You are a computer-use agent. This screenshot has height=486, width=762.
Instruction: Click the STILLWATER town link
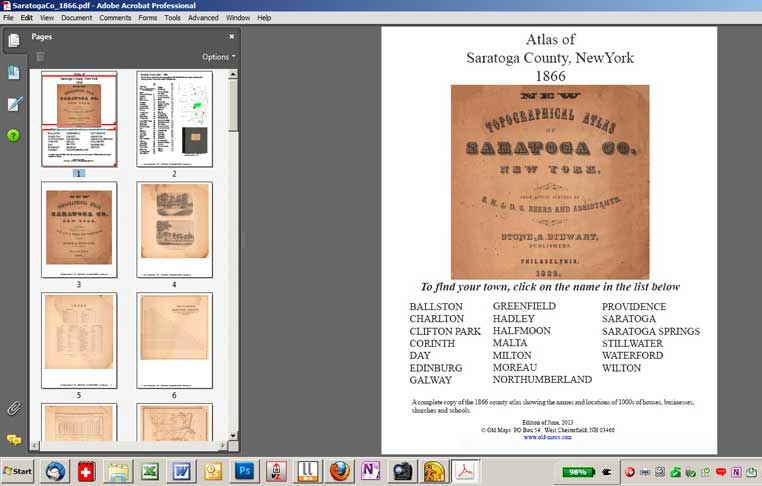point(632,344)
